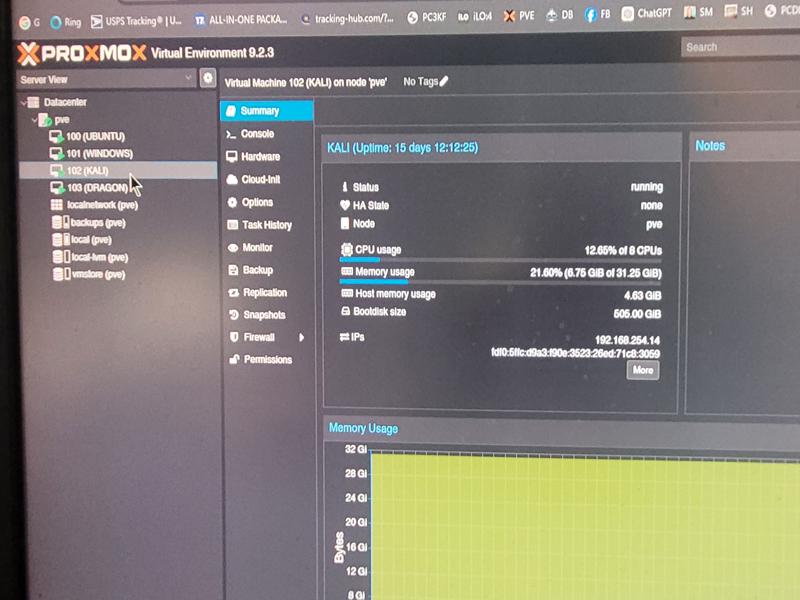Open the PVE bookmark
The width and height of the screenshot is (800, 600).
519,16
